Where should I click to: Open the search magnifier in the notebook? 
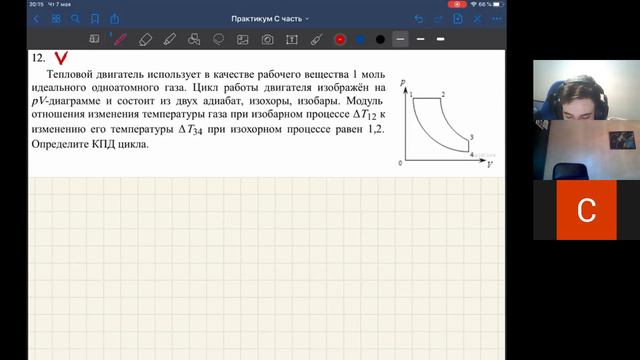(75, 19)
